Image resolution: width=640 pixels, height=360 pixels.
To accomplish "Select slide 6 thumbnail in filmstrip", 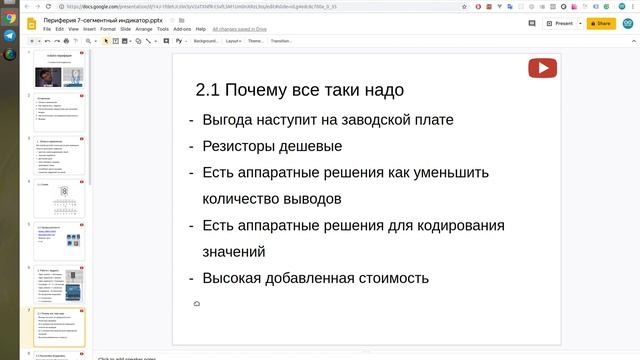I will click(59, 284).
